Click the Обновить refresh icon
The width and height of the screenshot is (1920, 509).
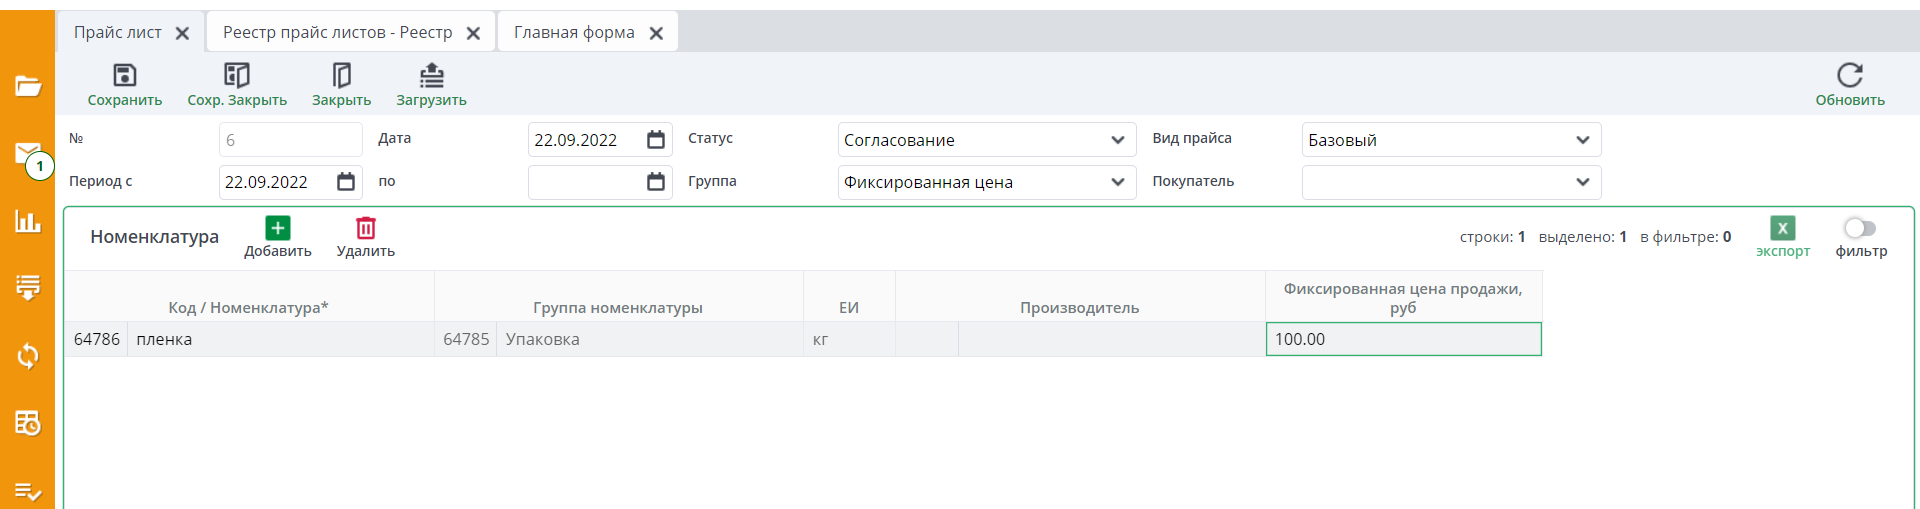1849,76
